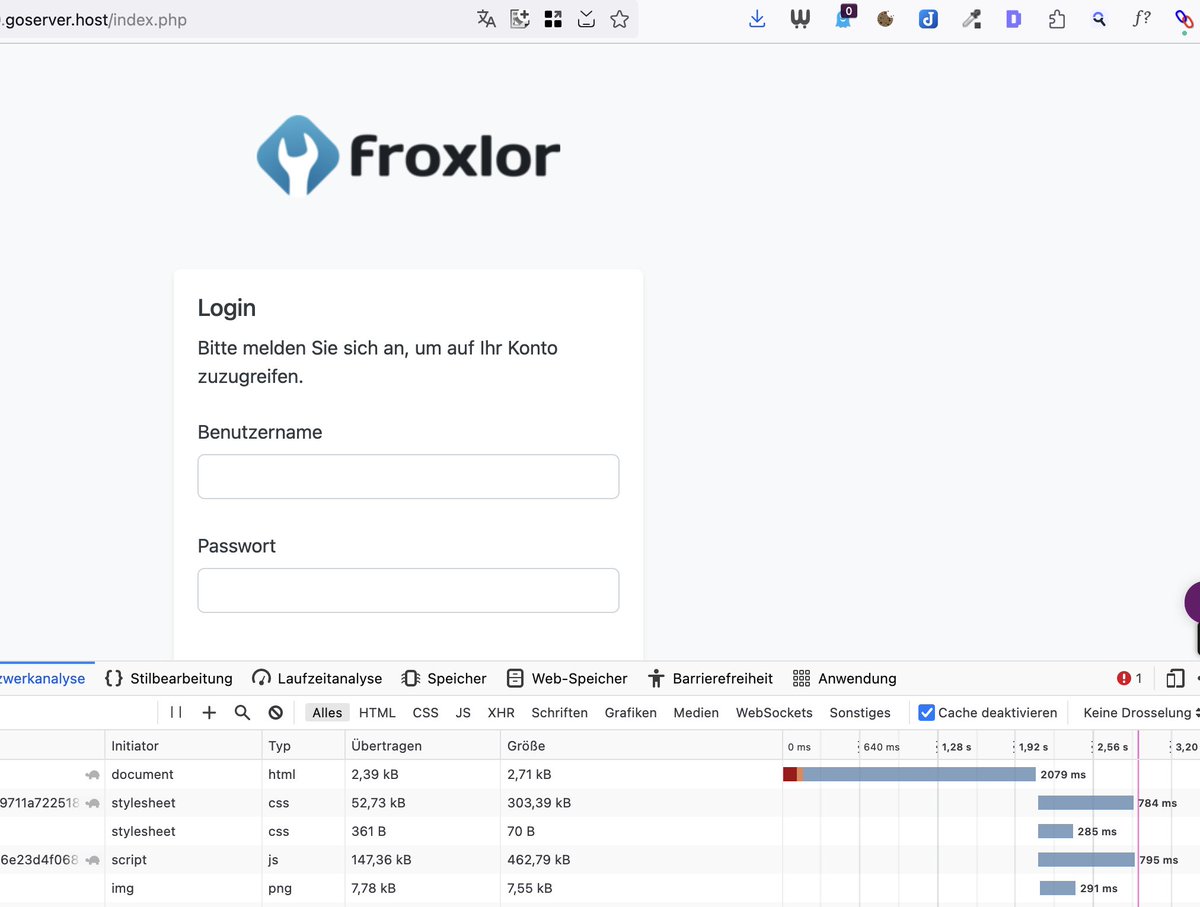Activate the eyedropper color picker extension
1200x907 pixels.
[971, 19]
